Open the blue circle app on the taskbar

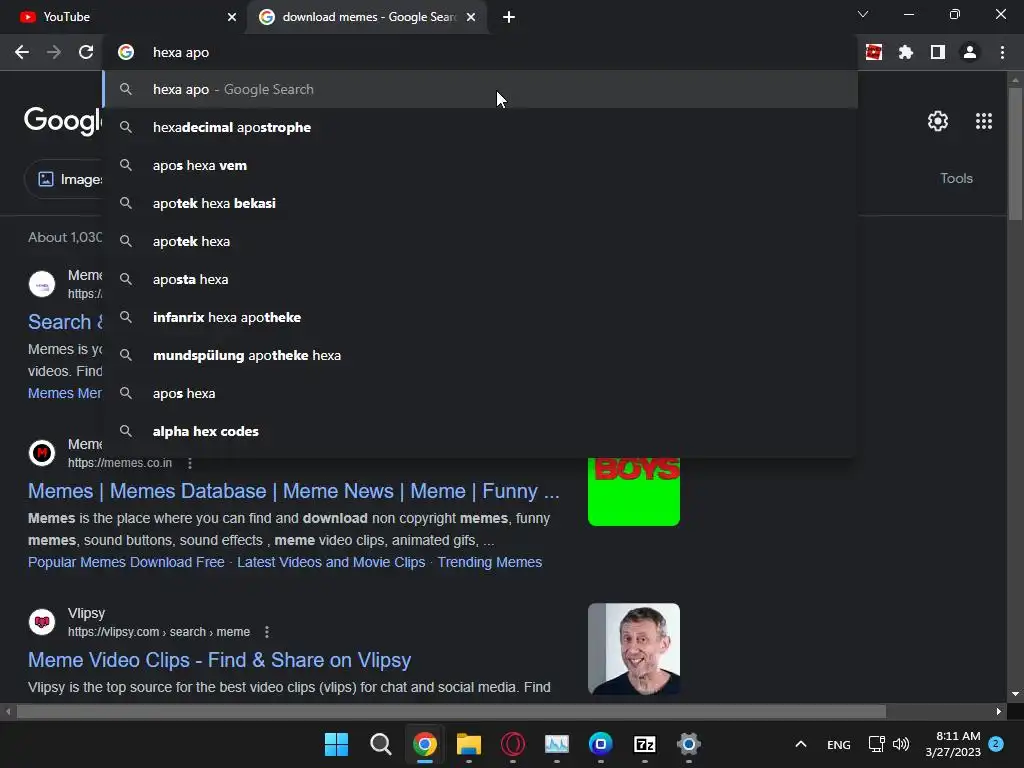tap(601, 744)
